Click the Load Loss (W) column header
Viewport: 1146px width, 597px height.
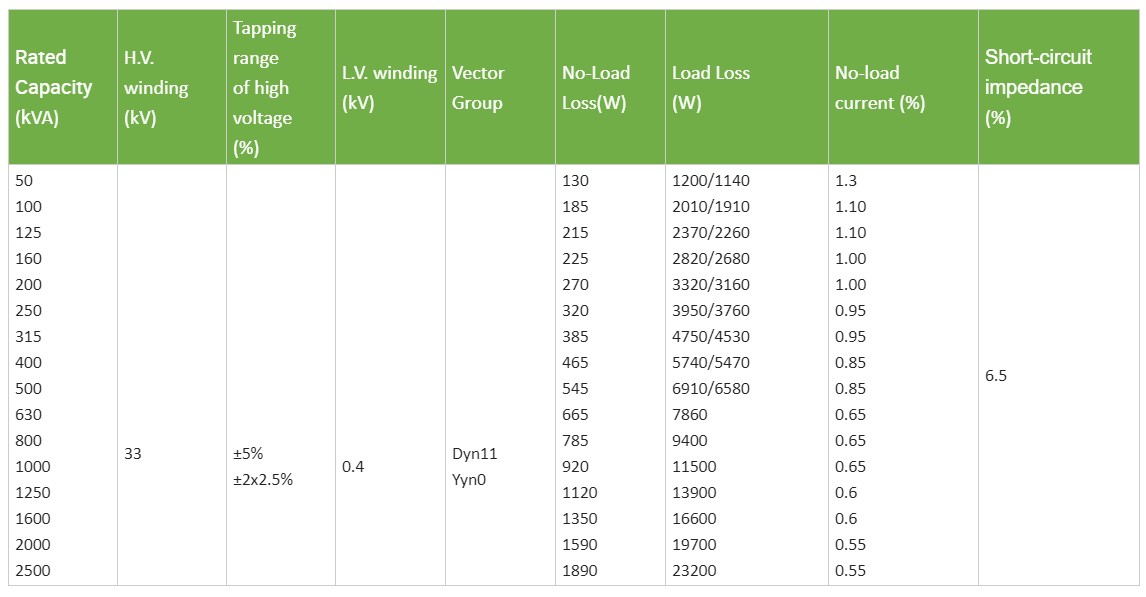point(711,87)
